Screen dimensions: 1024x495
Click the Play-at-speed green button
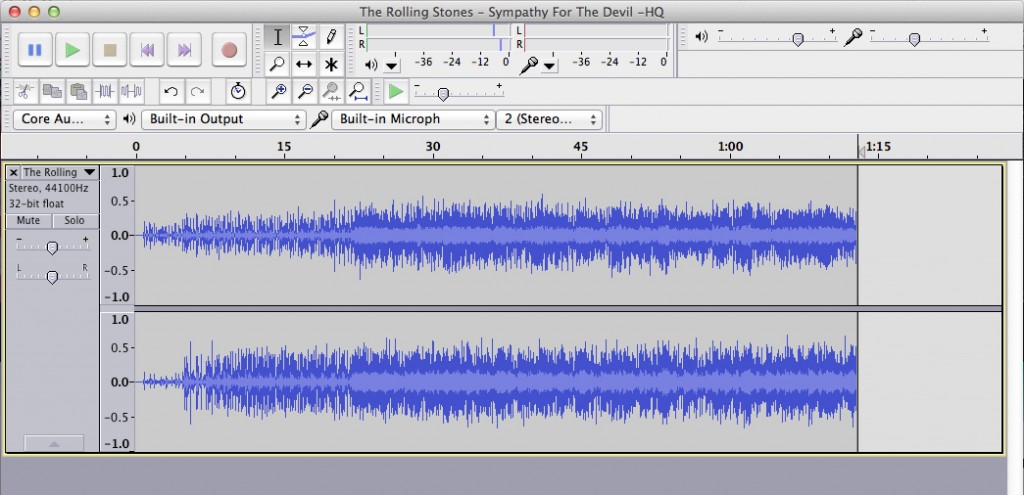pos(396,91)
